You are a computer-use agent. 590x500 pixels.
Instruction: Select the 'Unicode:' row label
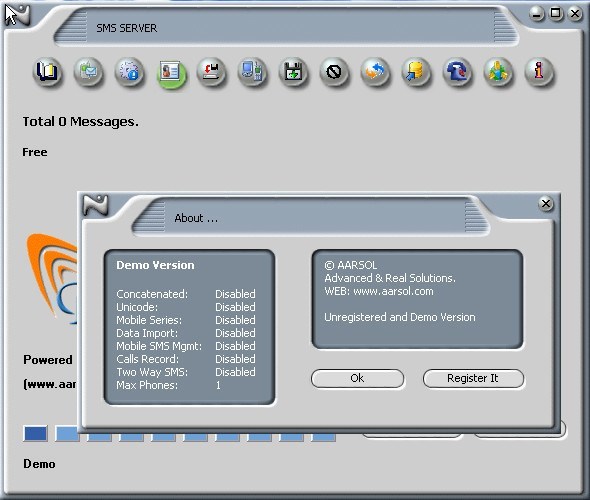point(137,307)
